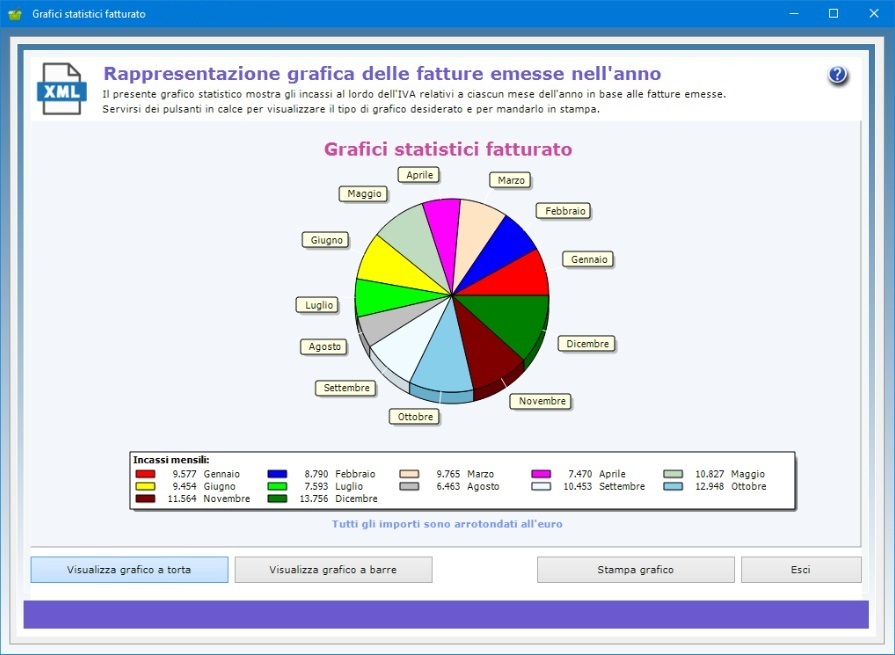
Task: Click the value 6.463 in legend
Action: point(448,487)
